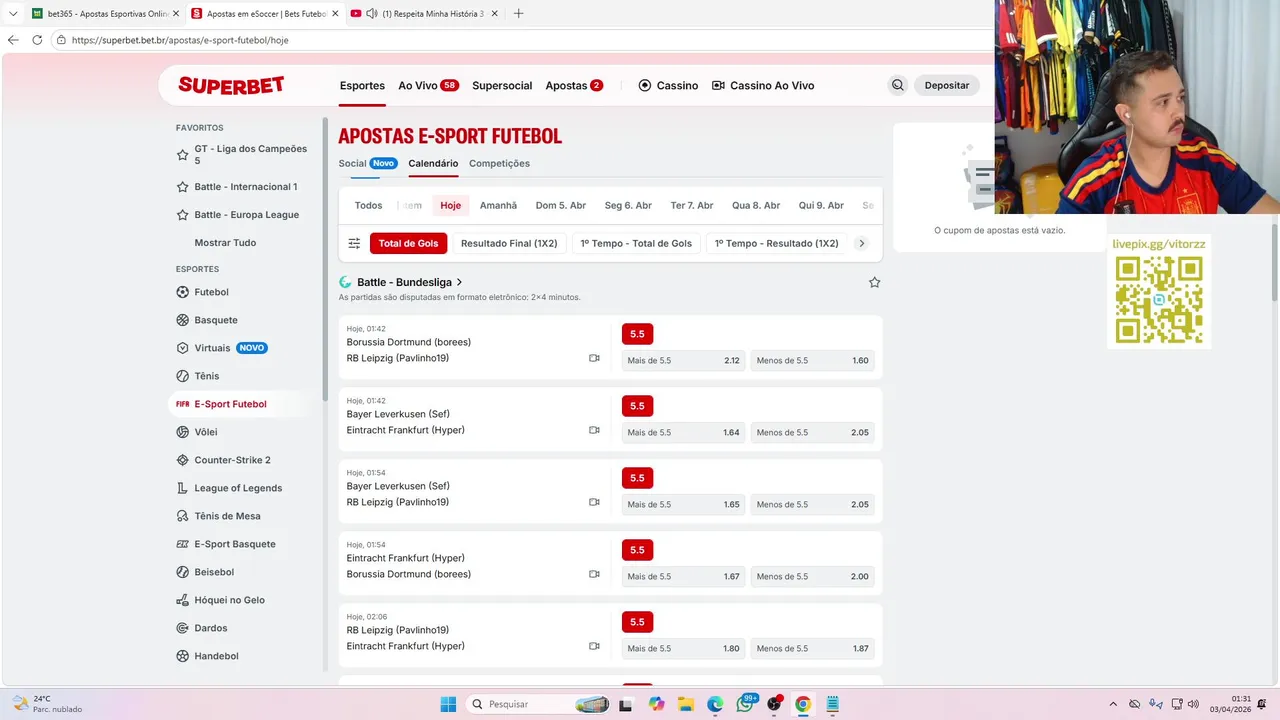Unfavorite GT - Liga dos Campeões 5

tap(182, 155)
